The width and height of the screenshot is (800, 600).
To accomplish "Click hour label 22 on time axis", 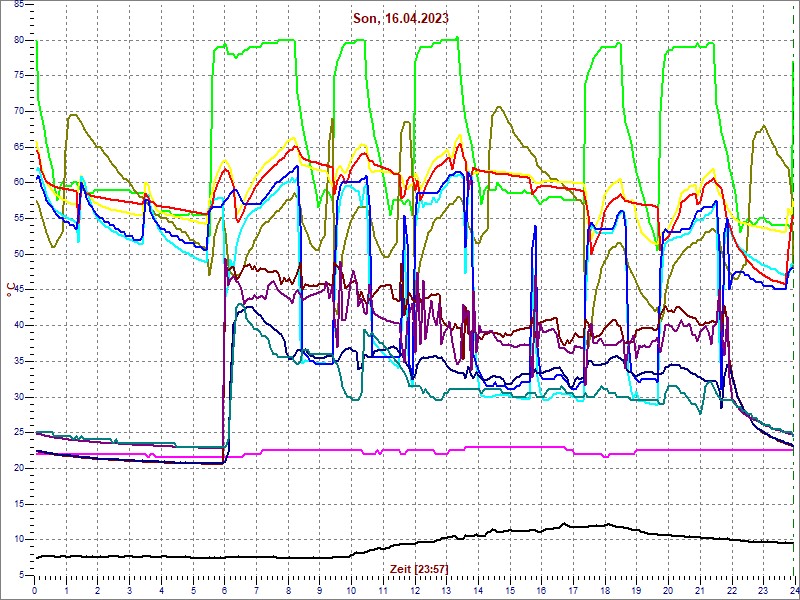I will pyautogui.click(x=731, y=590).
